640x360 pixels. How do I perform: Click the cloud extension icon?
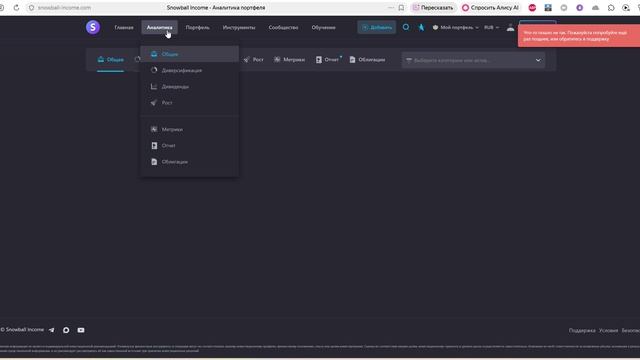(596, 7)
